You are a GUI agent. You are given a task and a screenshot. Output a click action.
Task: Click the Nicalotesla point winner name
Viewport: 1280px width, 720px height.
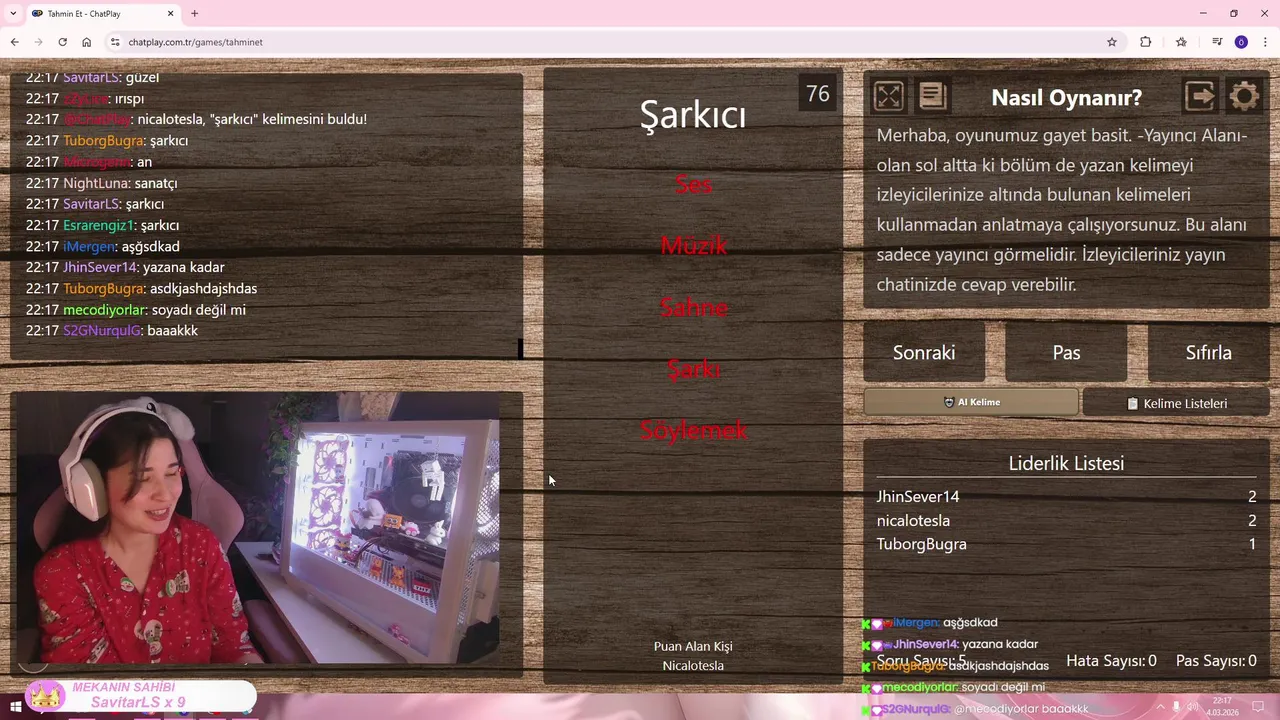pyautogui.click(x=693, y=666)
